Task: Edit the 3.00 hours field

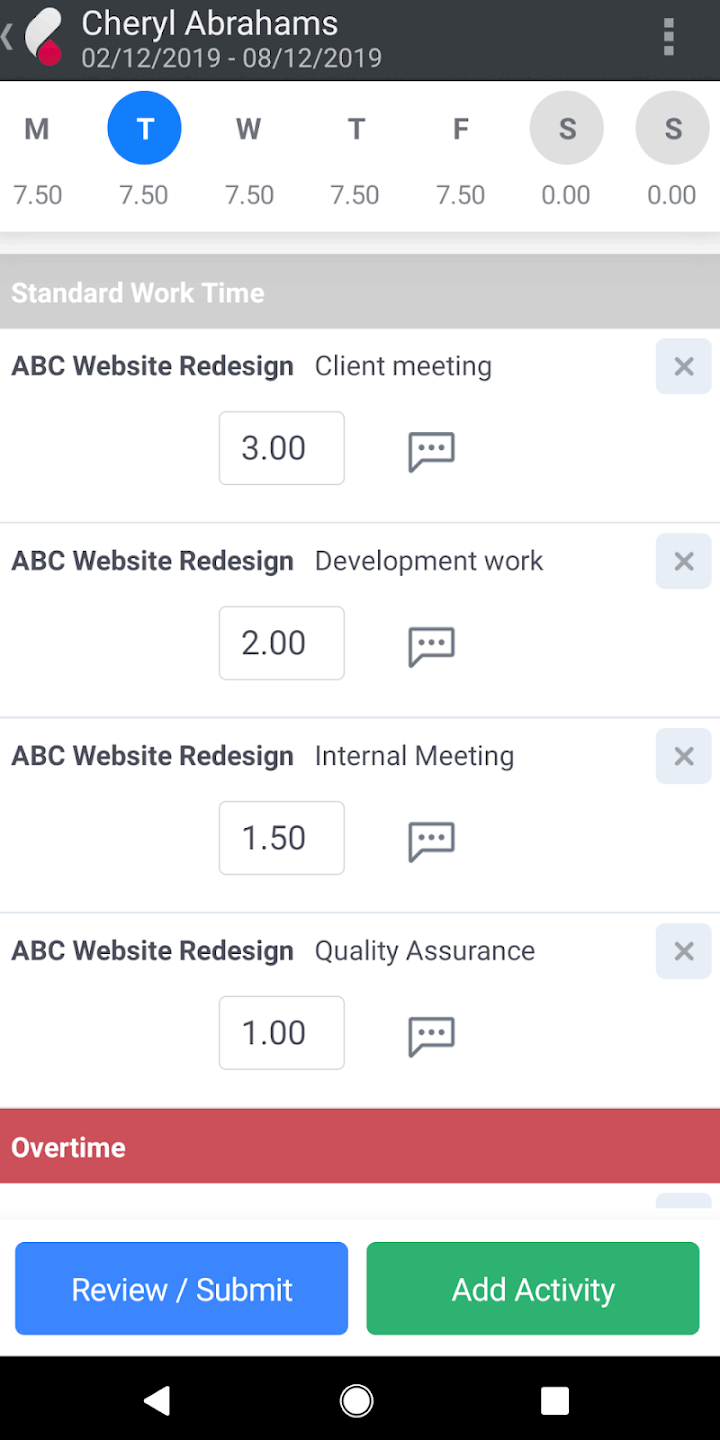Action: pos(282,448)
